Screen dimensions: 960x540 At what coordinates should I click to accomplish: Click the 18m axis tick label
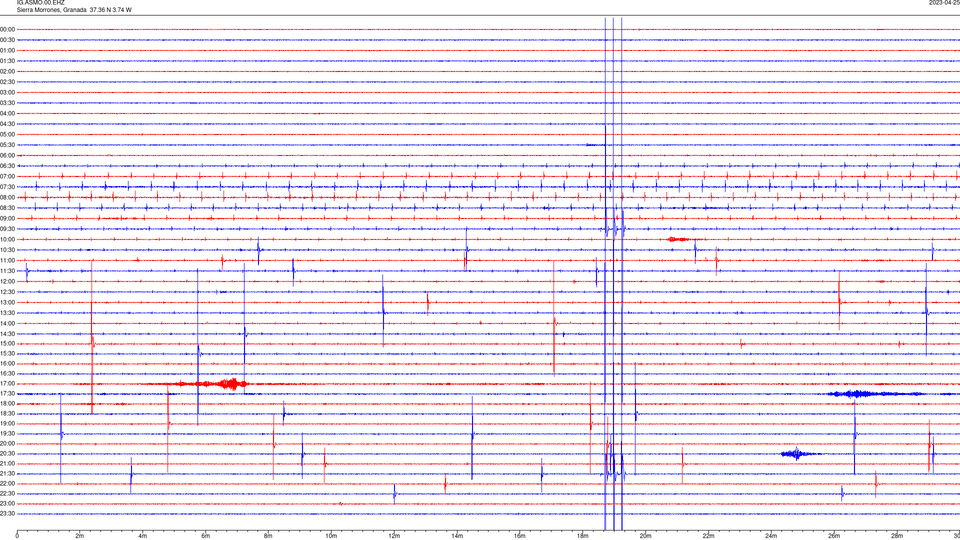[x=583, y=536]
